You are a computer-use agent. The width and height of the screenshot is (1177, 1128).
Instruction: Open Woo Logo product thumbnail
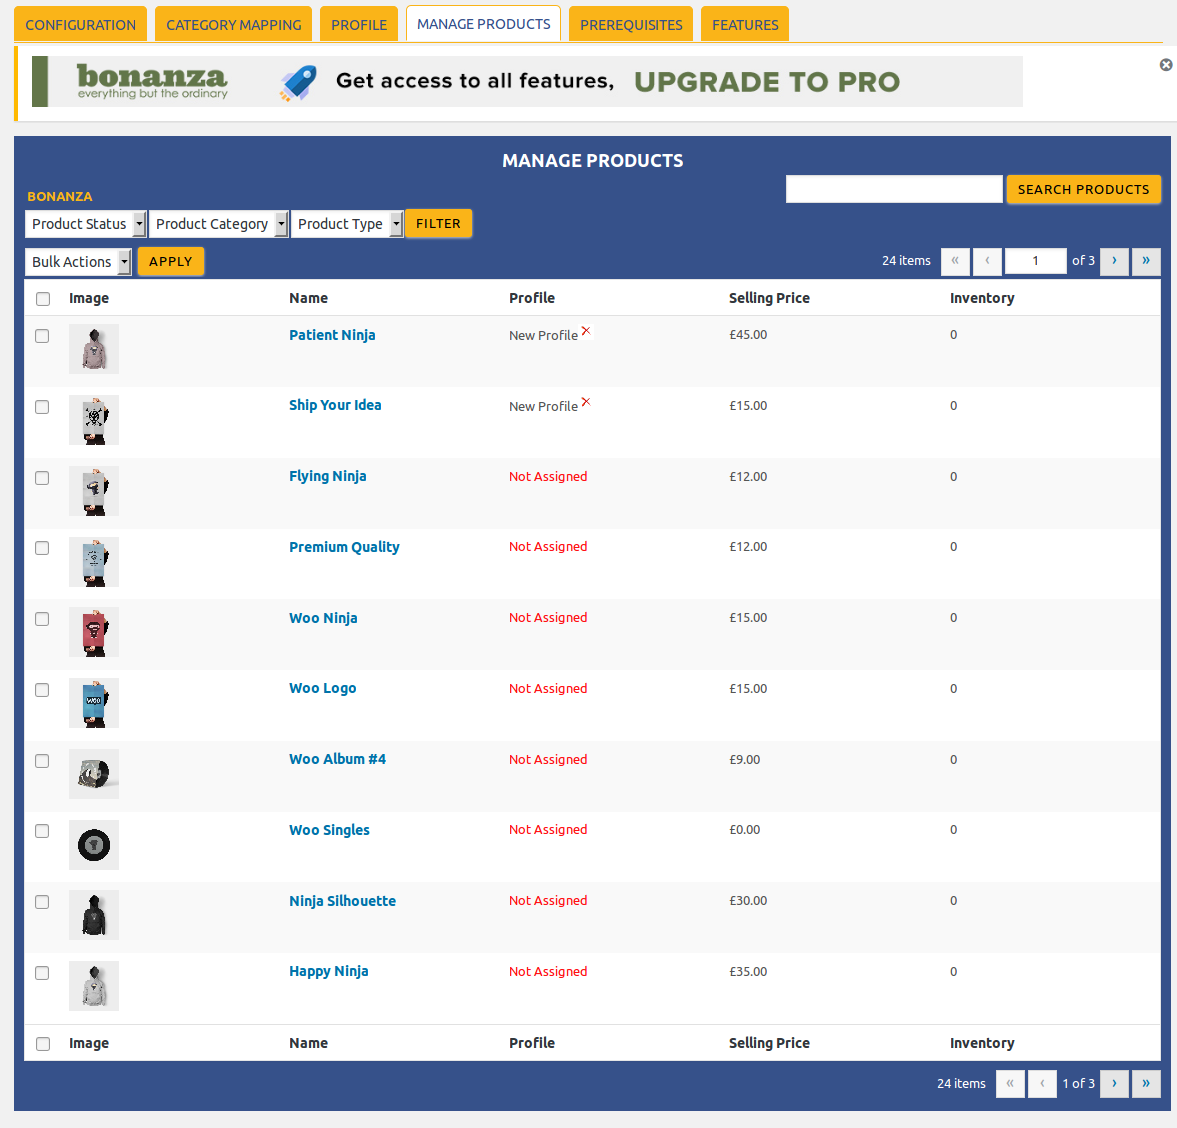94,703
